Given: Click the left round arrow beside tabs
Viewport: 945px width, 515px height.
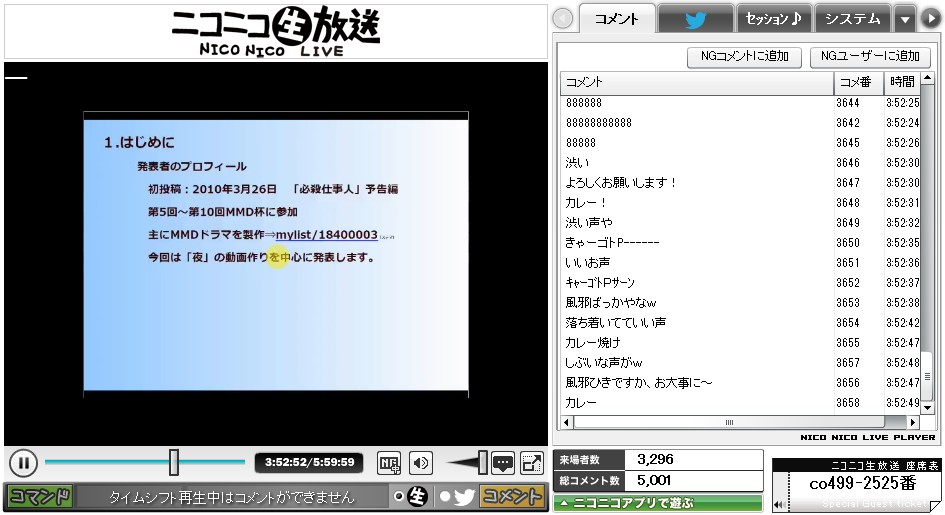Looking at the screenshot, I should [563, 19].
